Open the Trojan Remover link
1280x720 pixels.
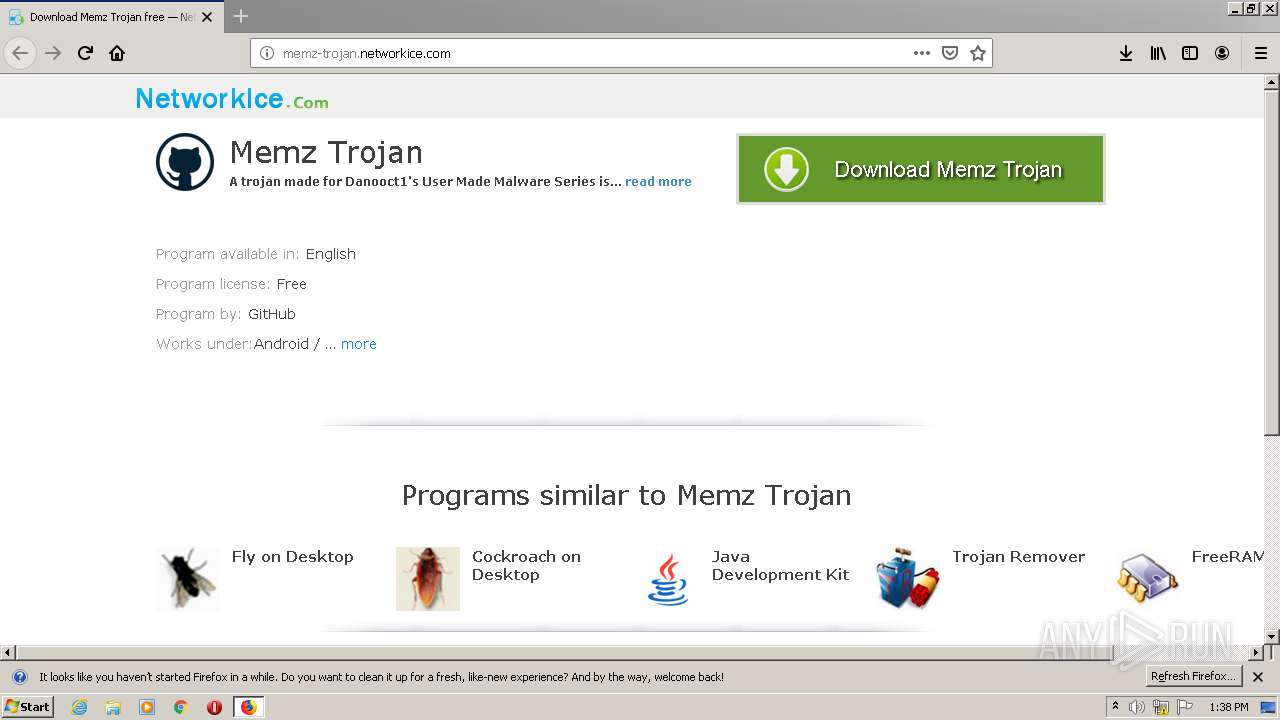point(1018,557)
